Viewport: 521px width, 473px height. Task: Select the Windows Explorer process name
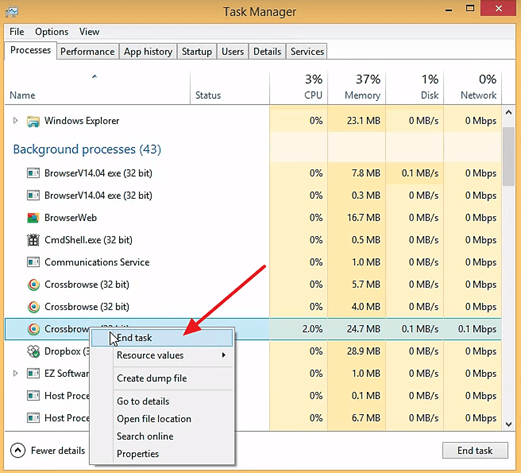click(82, 121)
